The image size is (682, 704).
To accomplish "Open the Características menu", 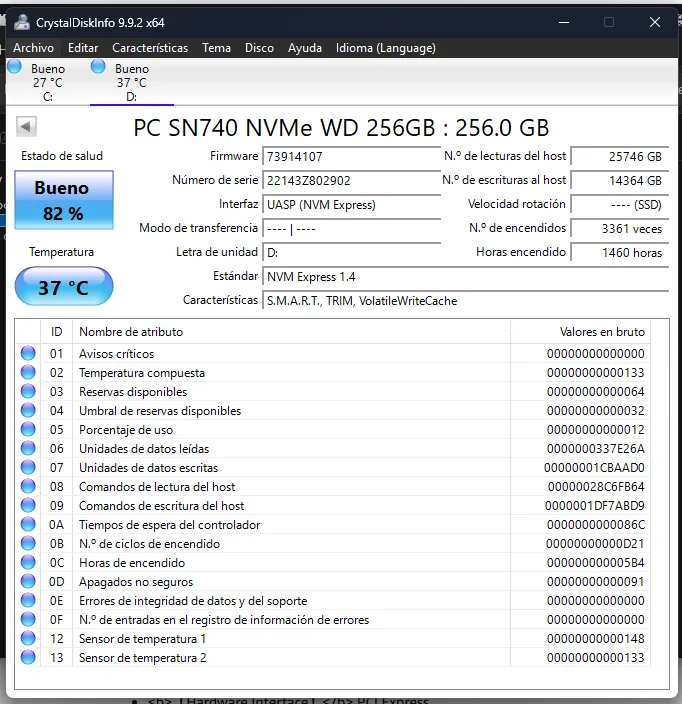I will click(150, 48).
